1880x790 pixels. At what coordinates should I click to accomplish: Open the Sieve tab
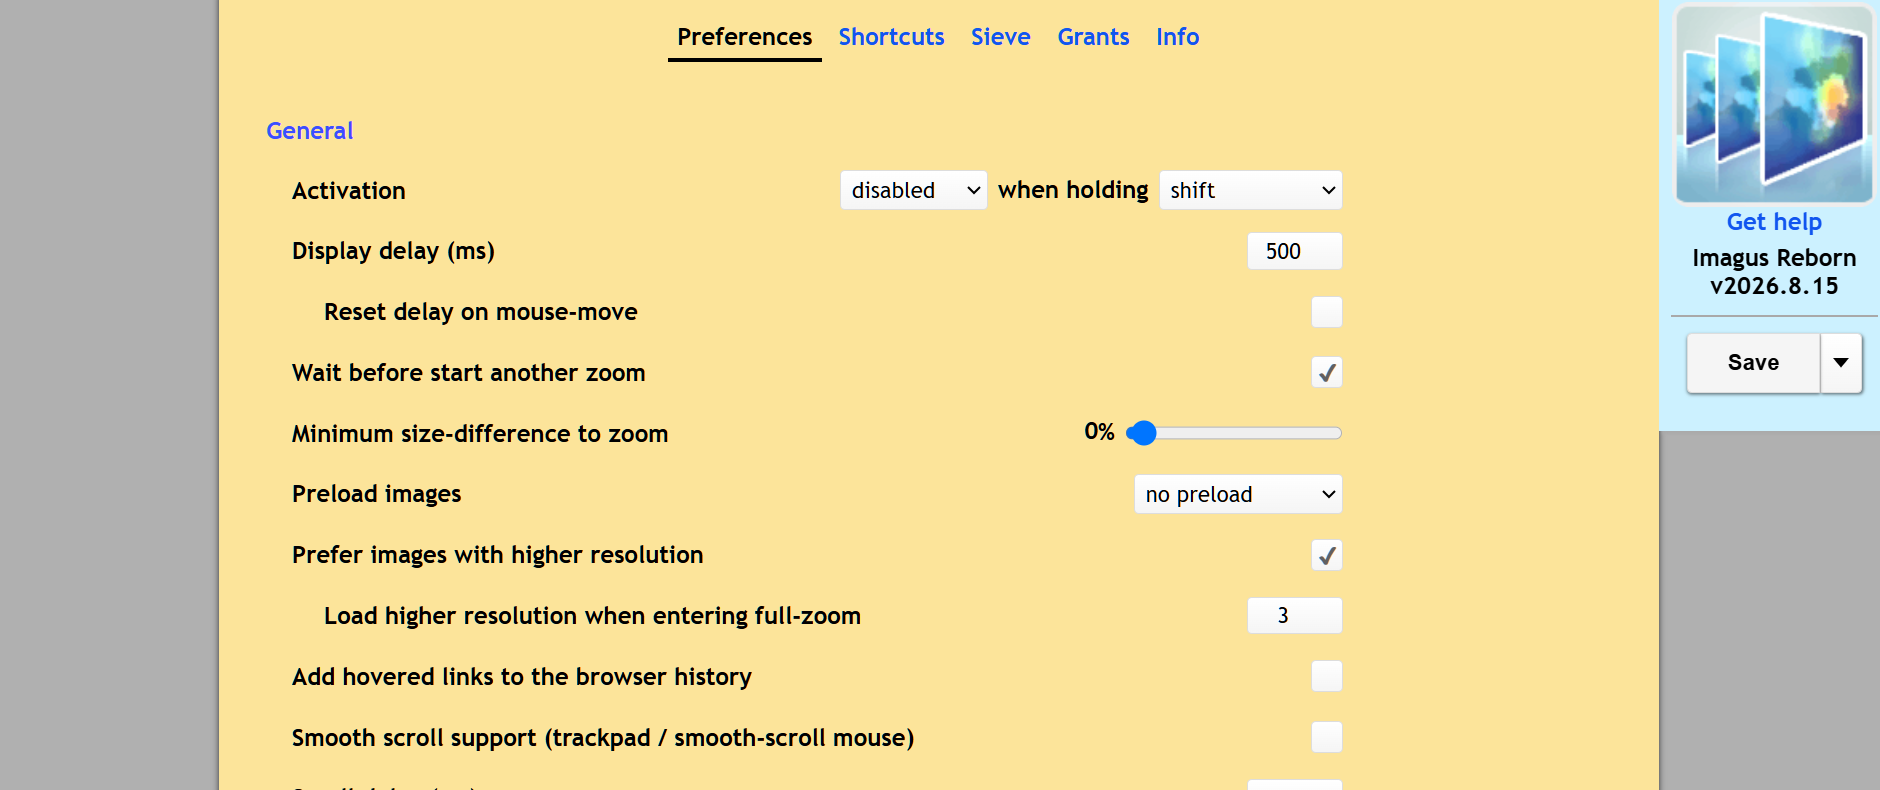click(1000, 37)
